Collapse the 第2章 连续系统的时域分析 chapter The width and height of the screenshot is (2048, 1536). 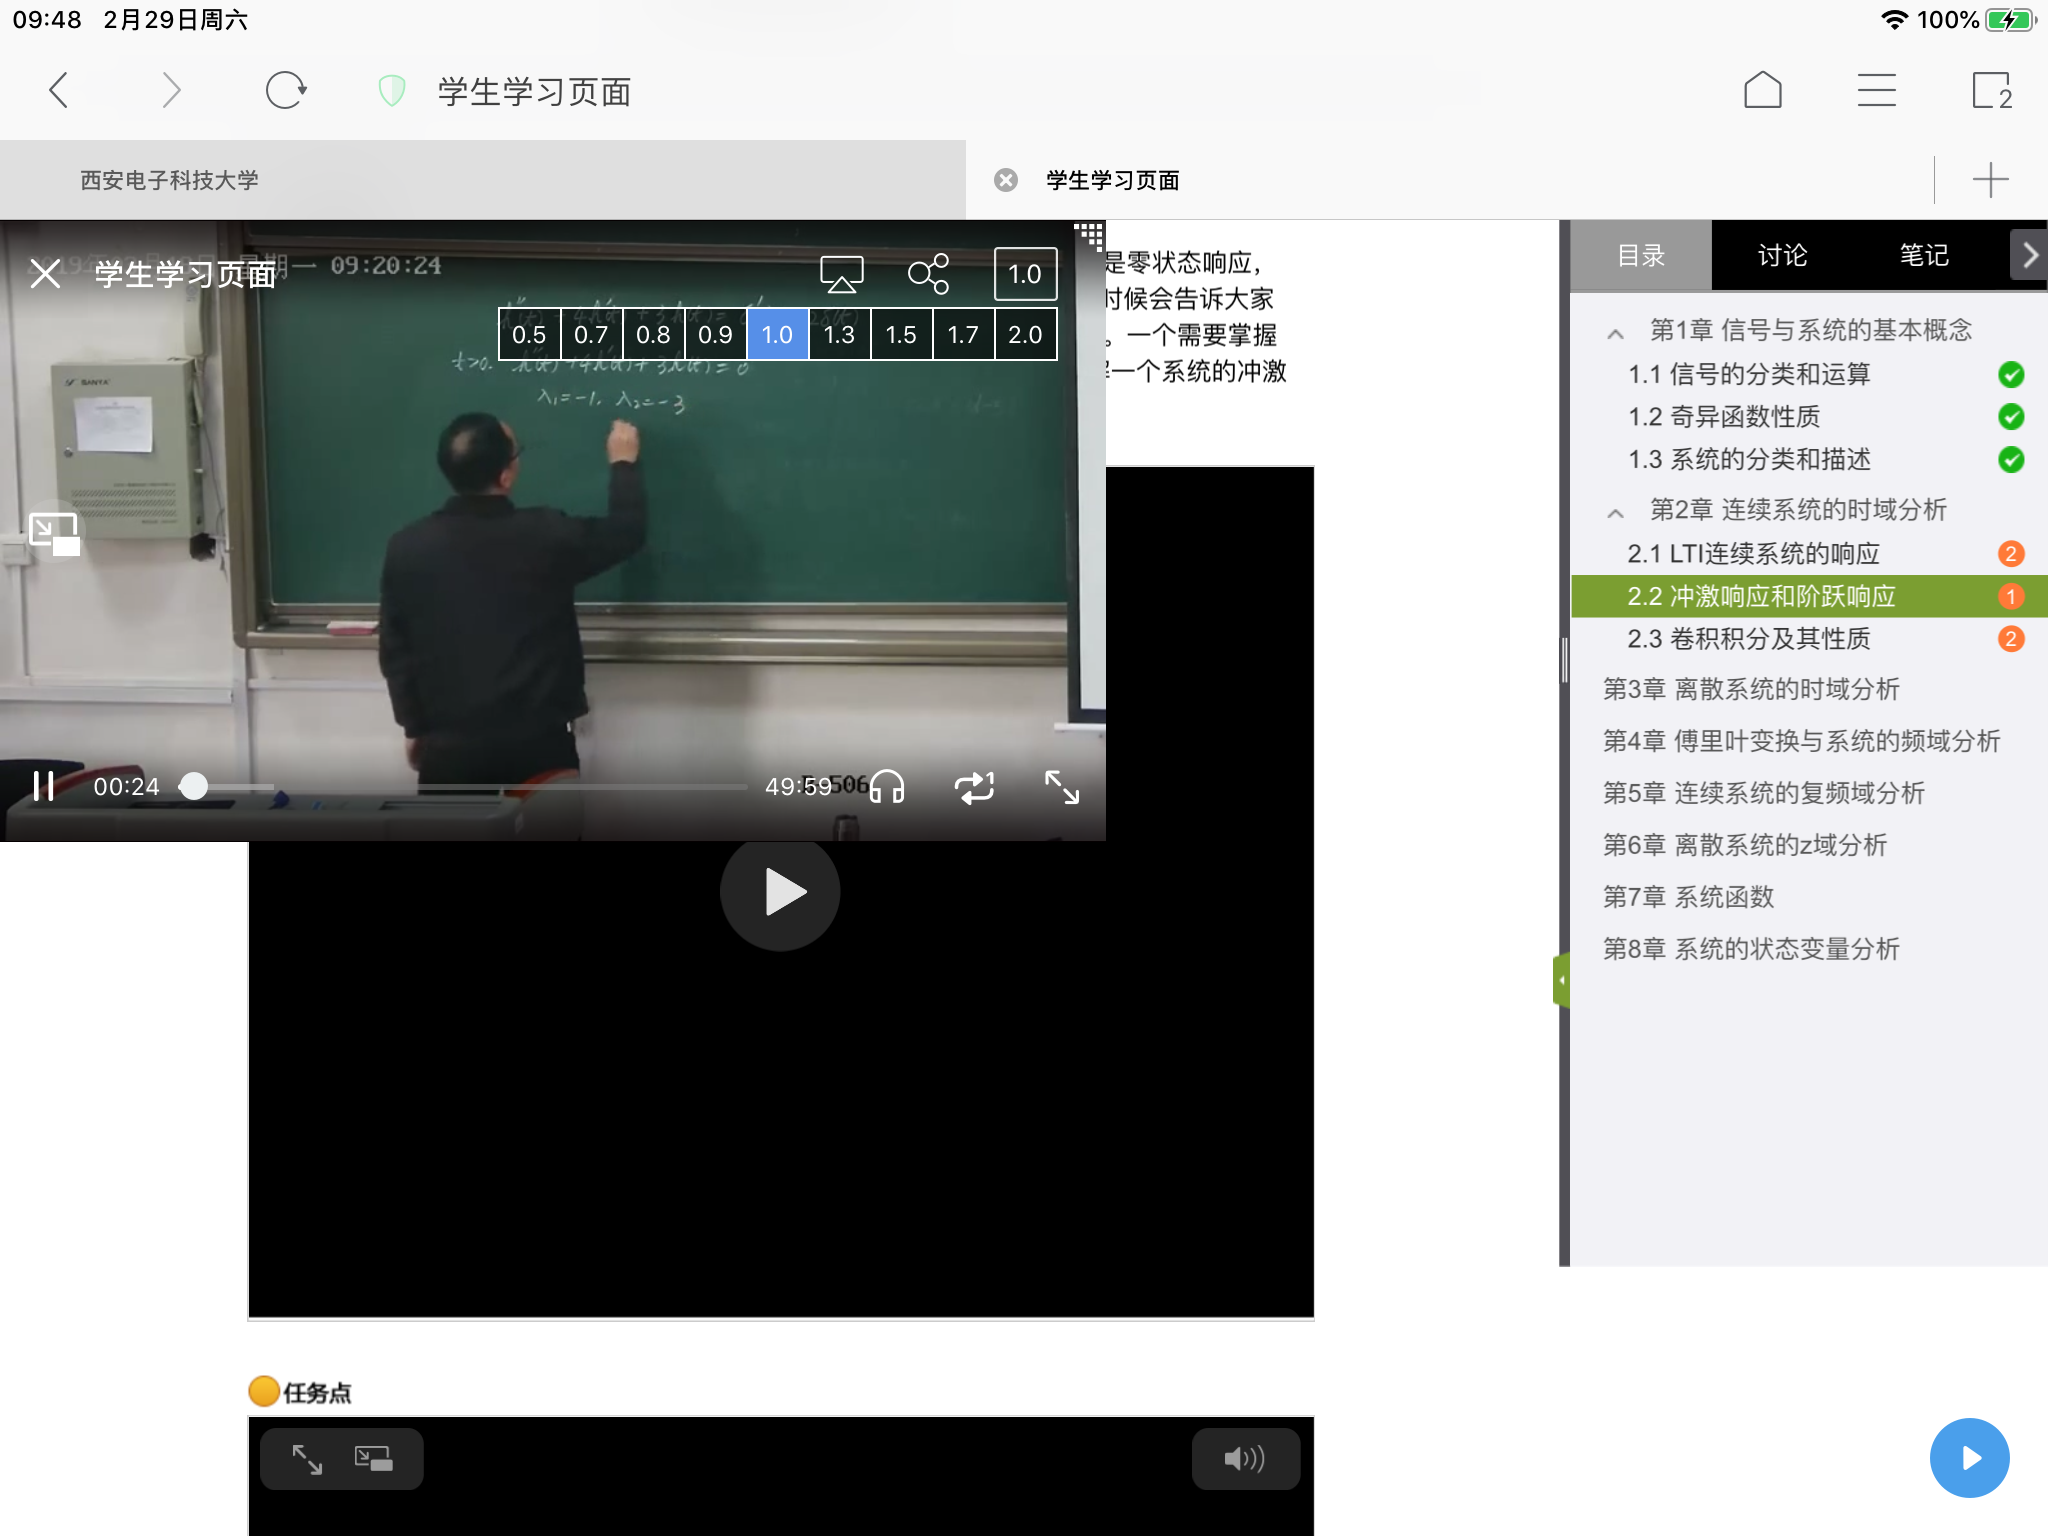click(1615, 513)
